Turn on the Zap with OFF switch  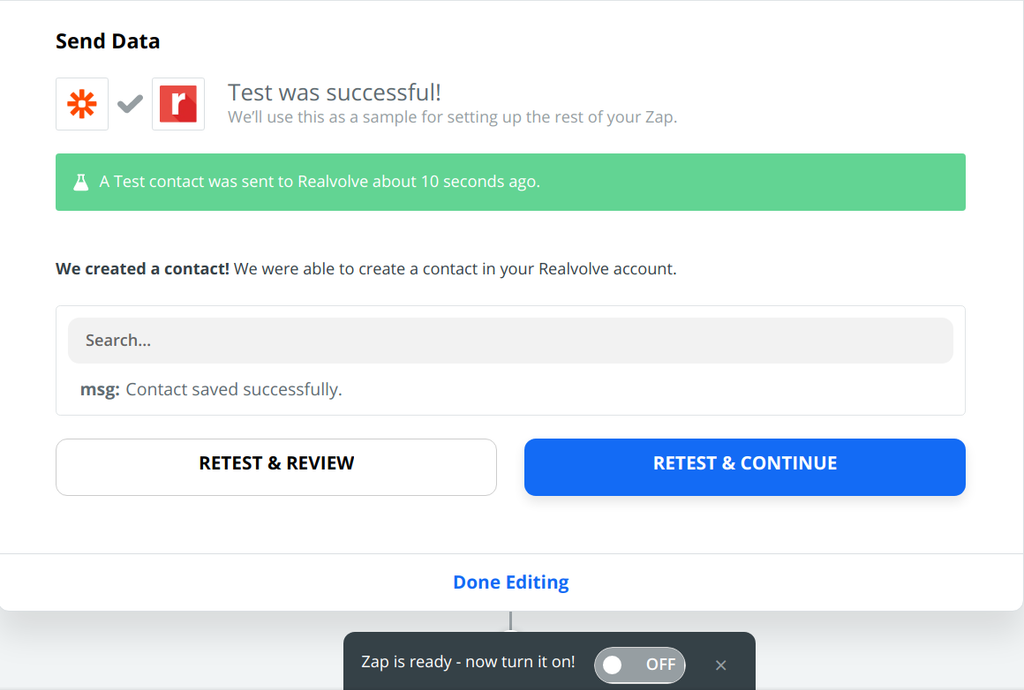639,664
